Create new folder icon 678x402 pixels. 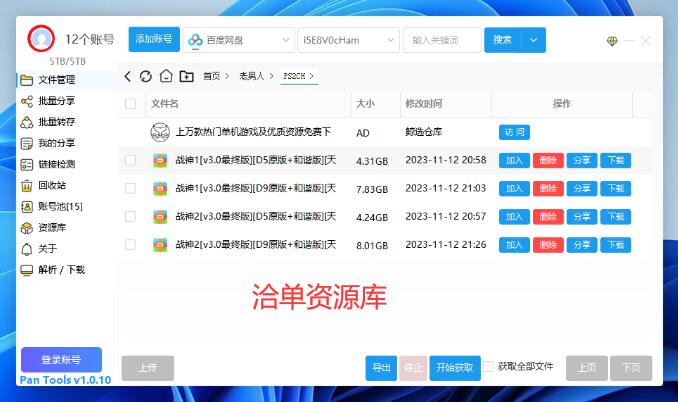coord(186,77)
